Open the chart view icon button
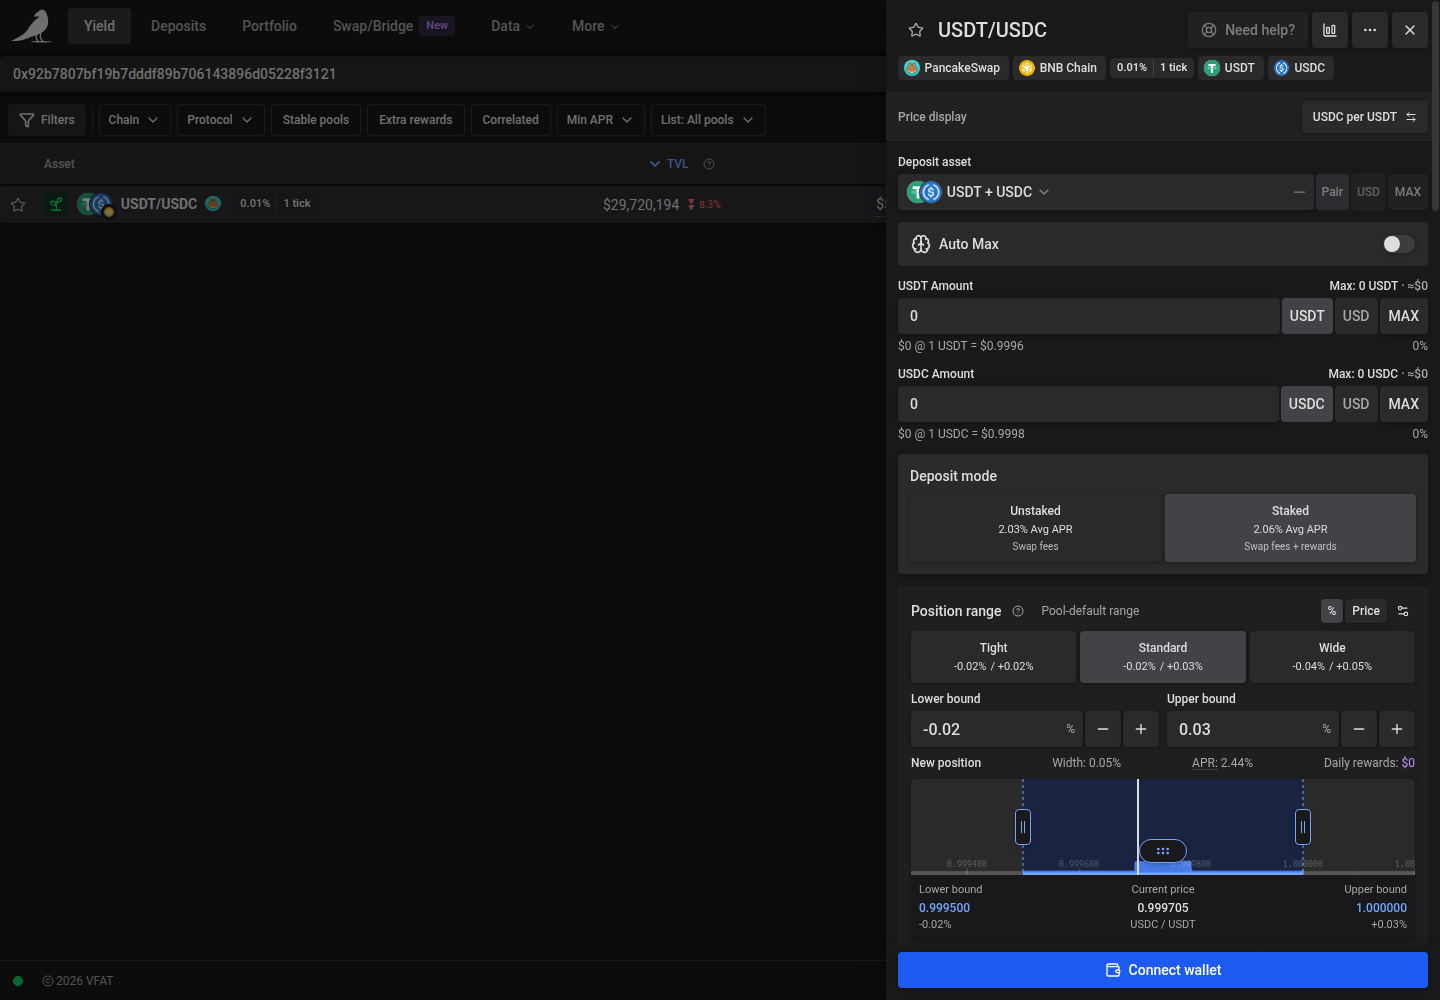 [1329, 30]
